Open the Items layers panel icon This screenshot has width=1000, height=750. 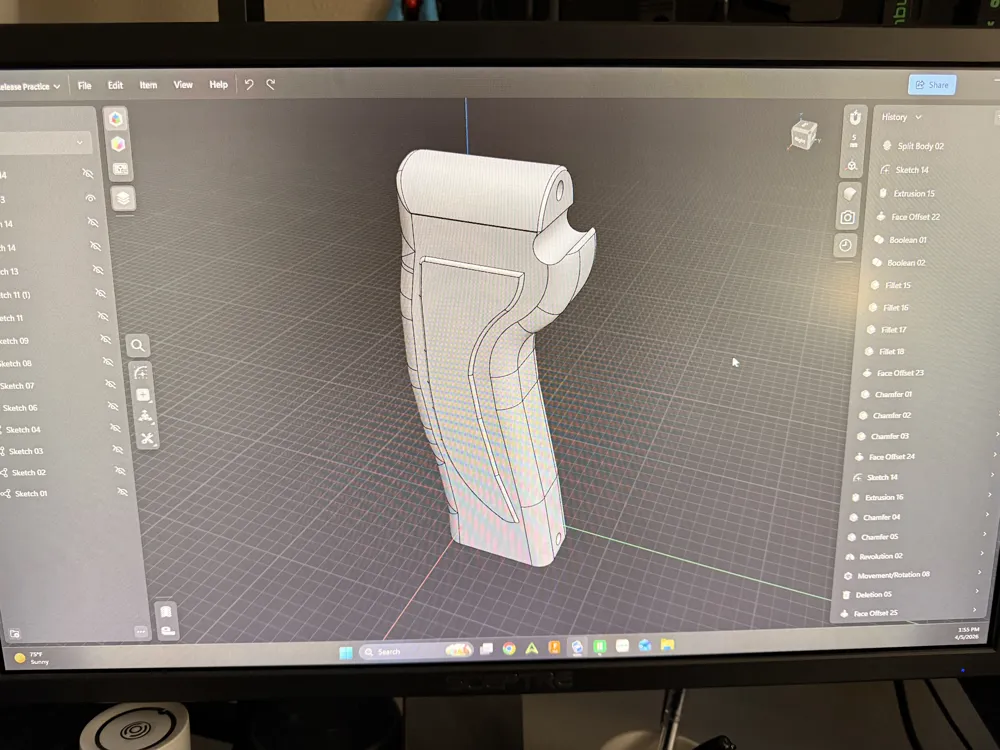click(x=122, y=198)
